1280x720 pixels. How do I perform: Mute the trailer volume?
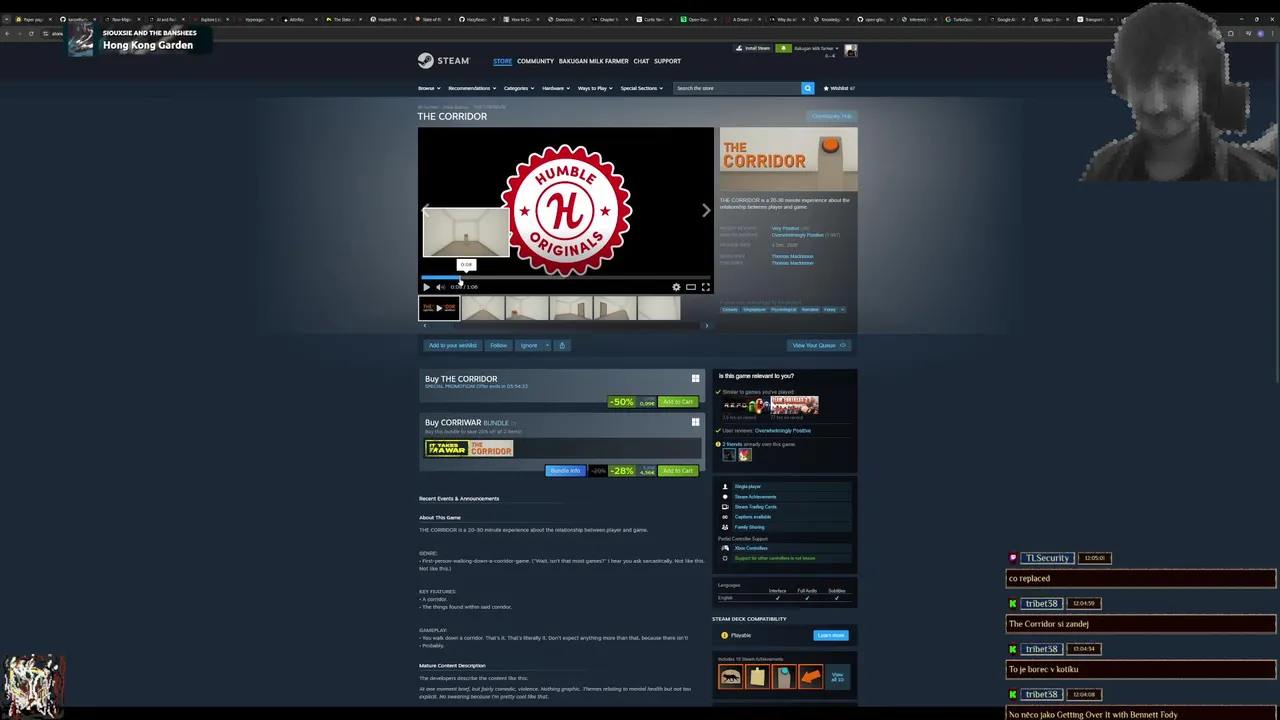tap(440, 287)
